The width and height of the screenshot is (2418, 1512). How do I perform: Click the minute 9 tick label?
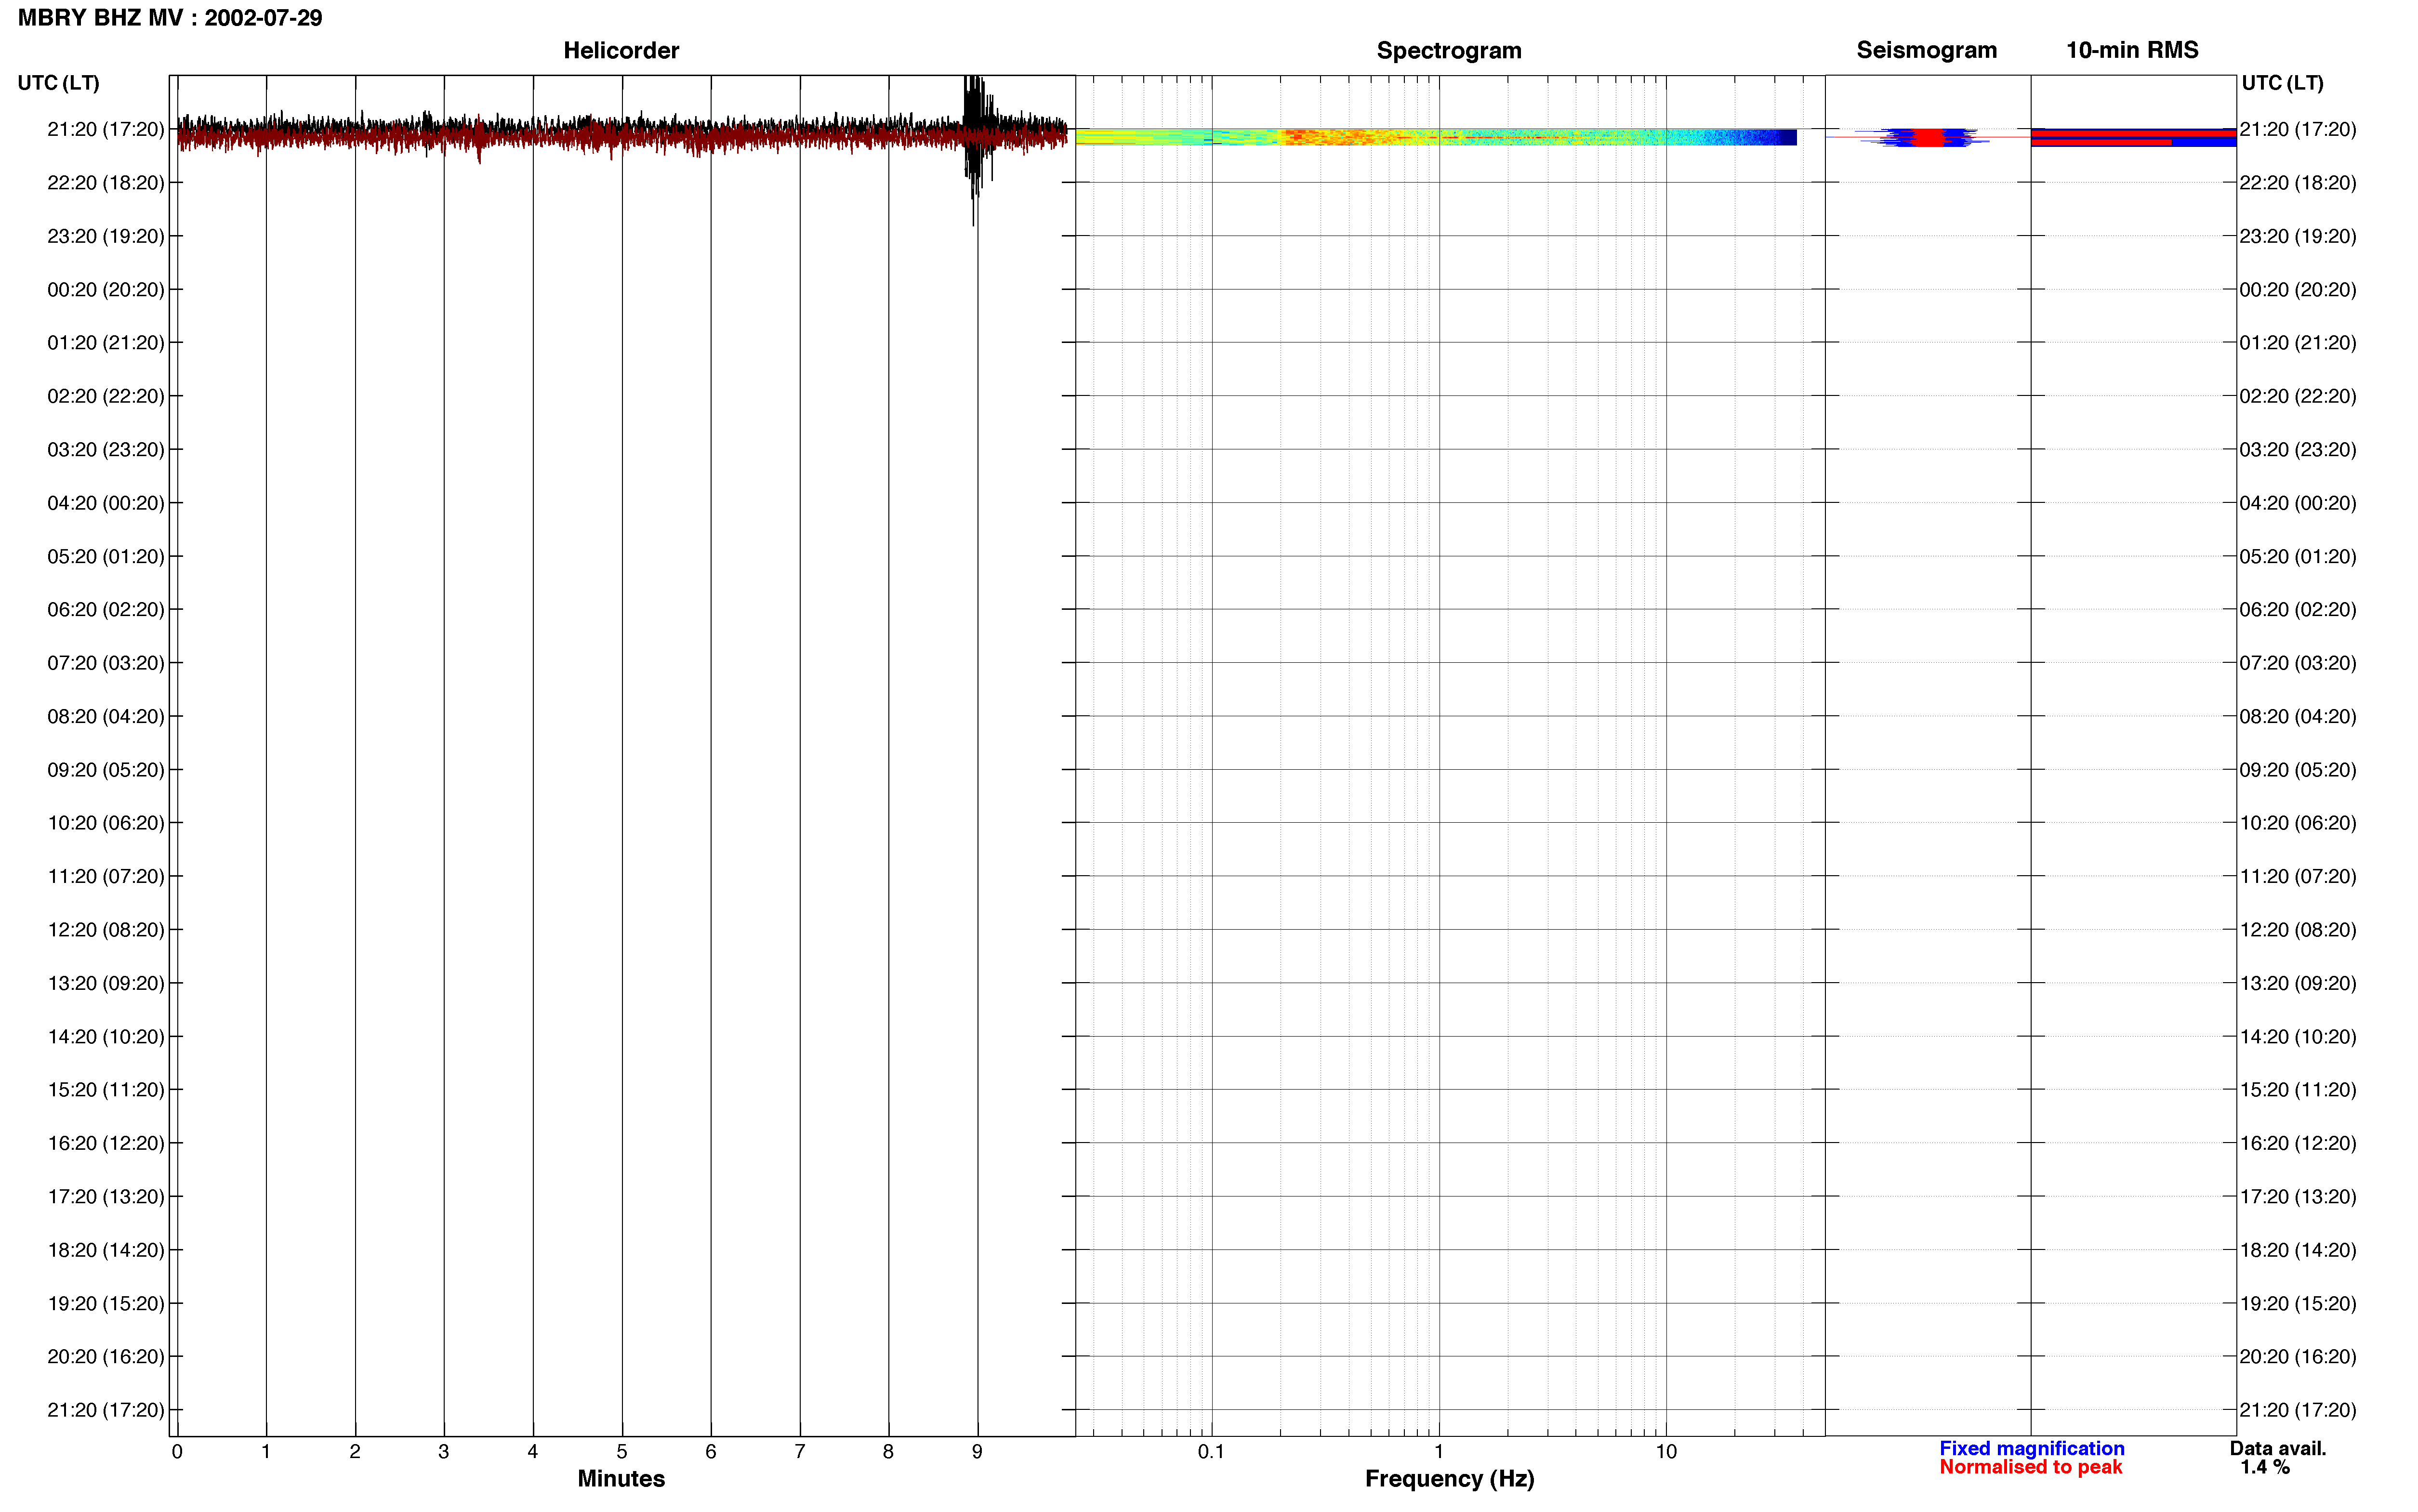(977, 1451)
